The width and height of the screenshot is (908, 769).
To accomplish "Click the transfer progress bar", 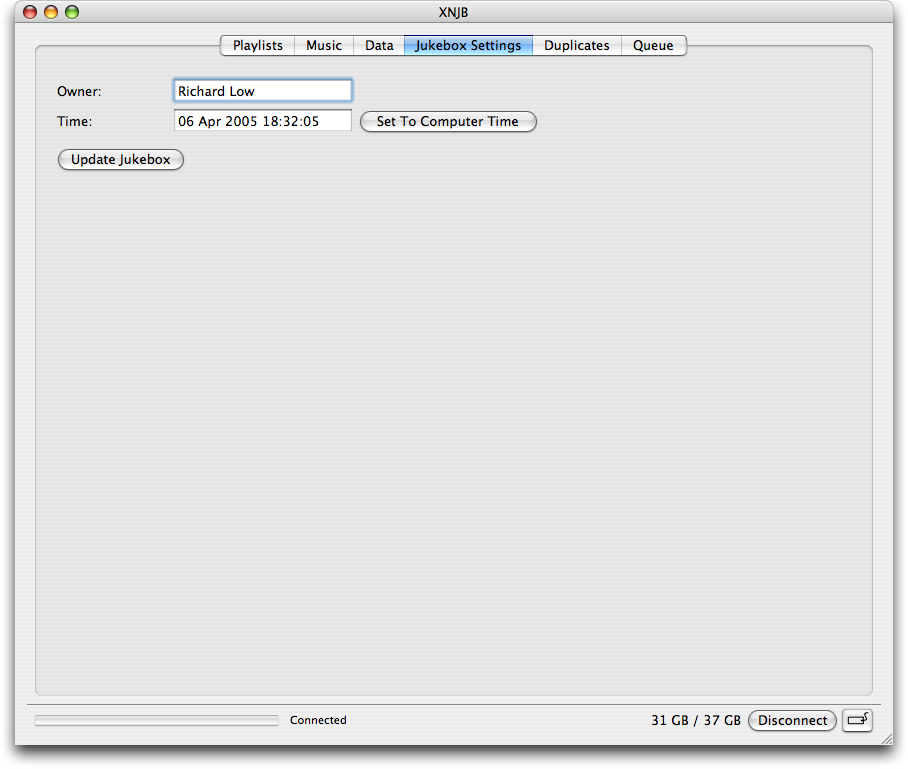I will point(156,720).
